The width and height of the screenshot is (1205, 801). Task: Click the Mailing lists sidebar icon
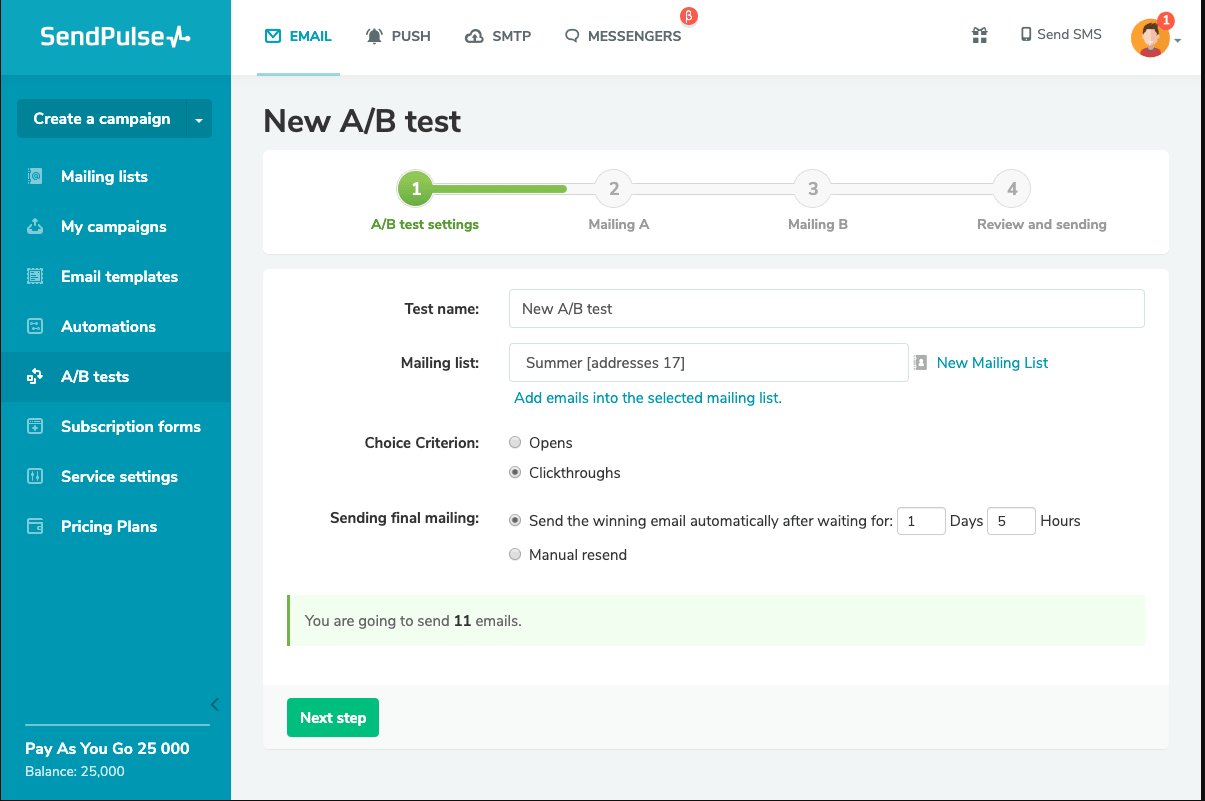(35, 177)
